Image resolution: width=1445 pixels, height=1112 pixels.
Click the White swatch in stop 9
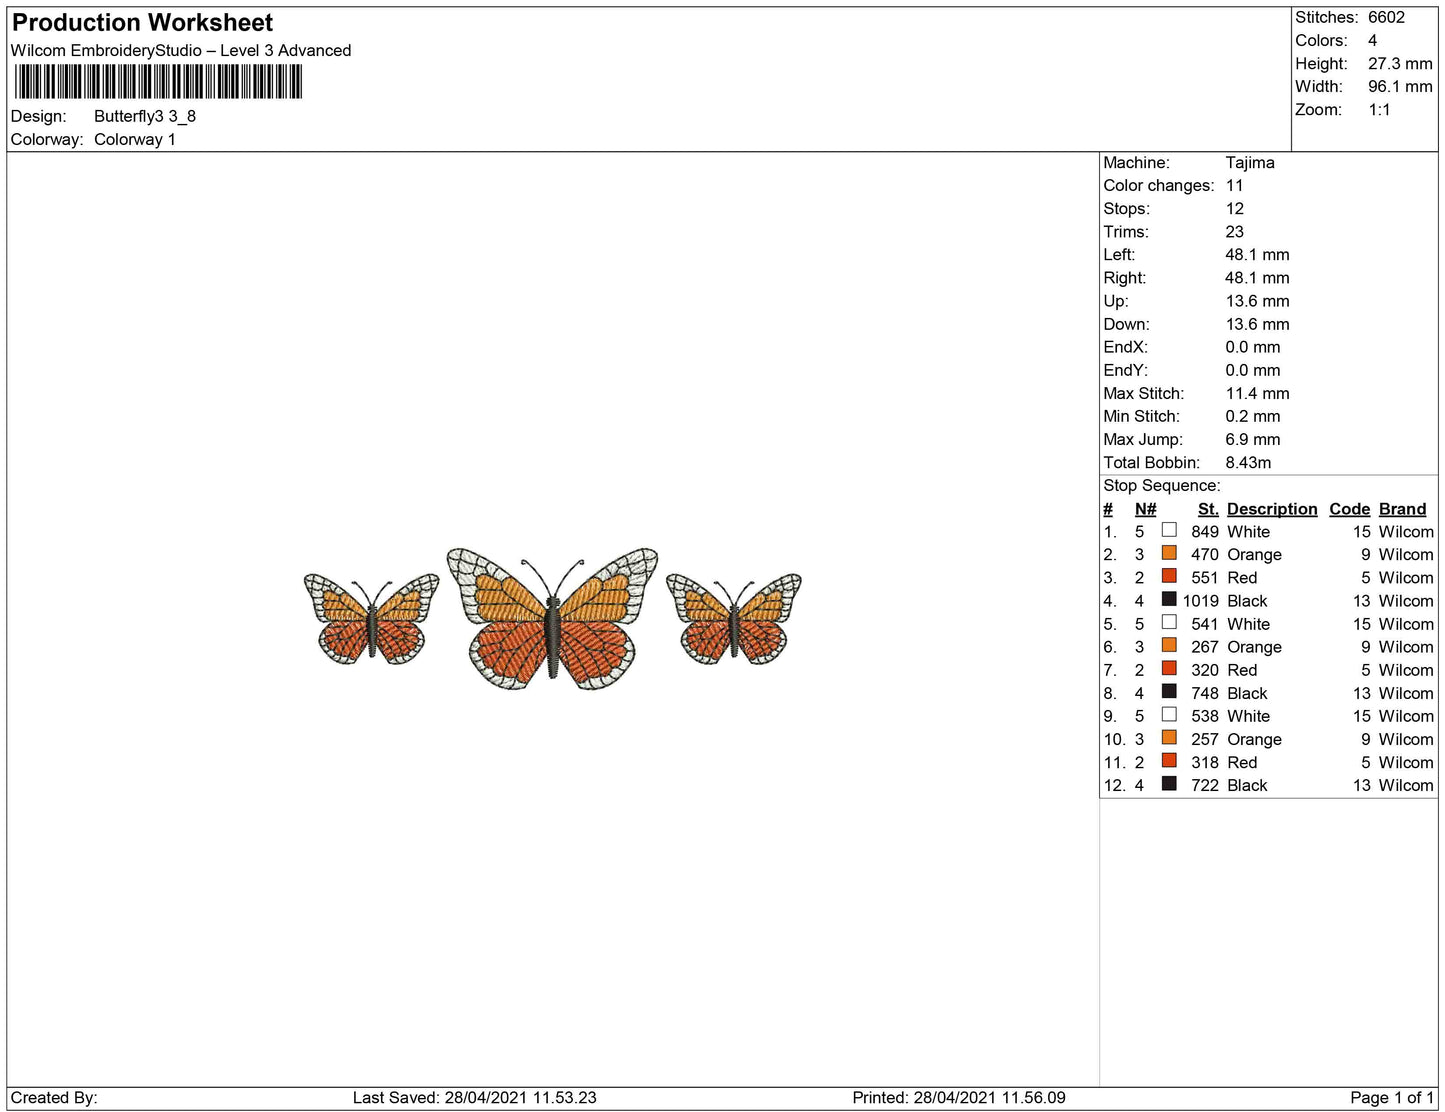1168,716
